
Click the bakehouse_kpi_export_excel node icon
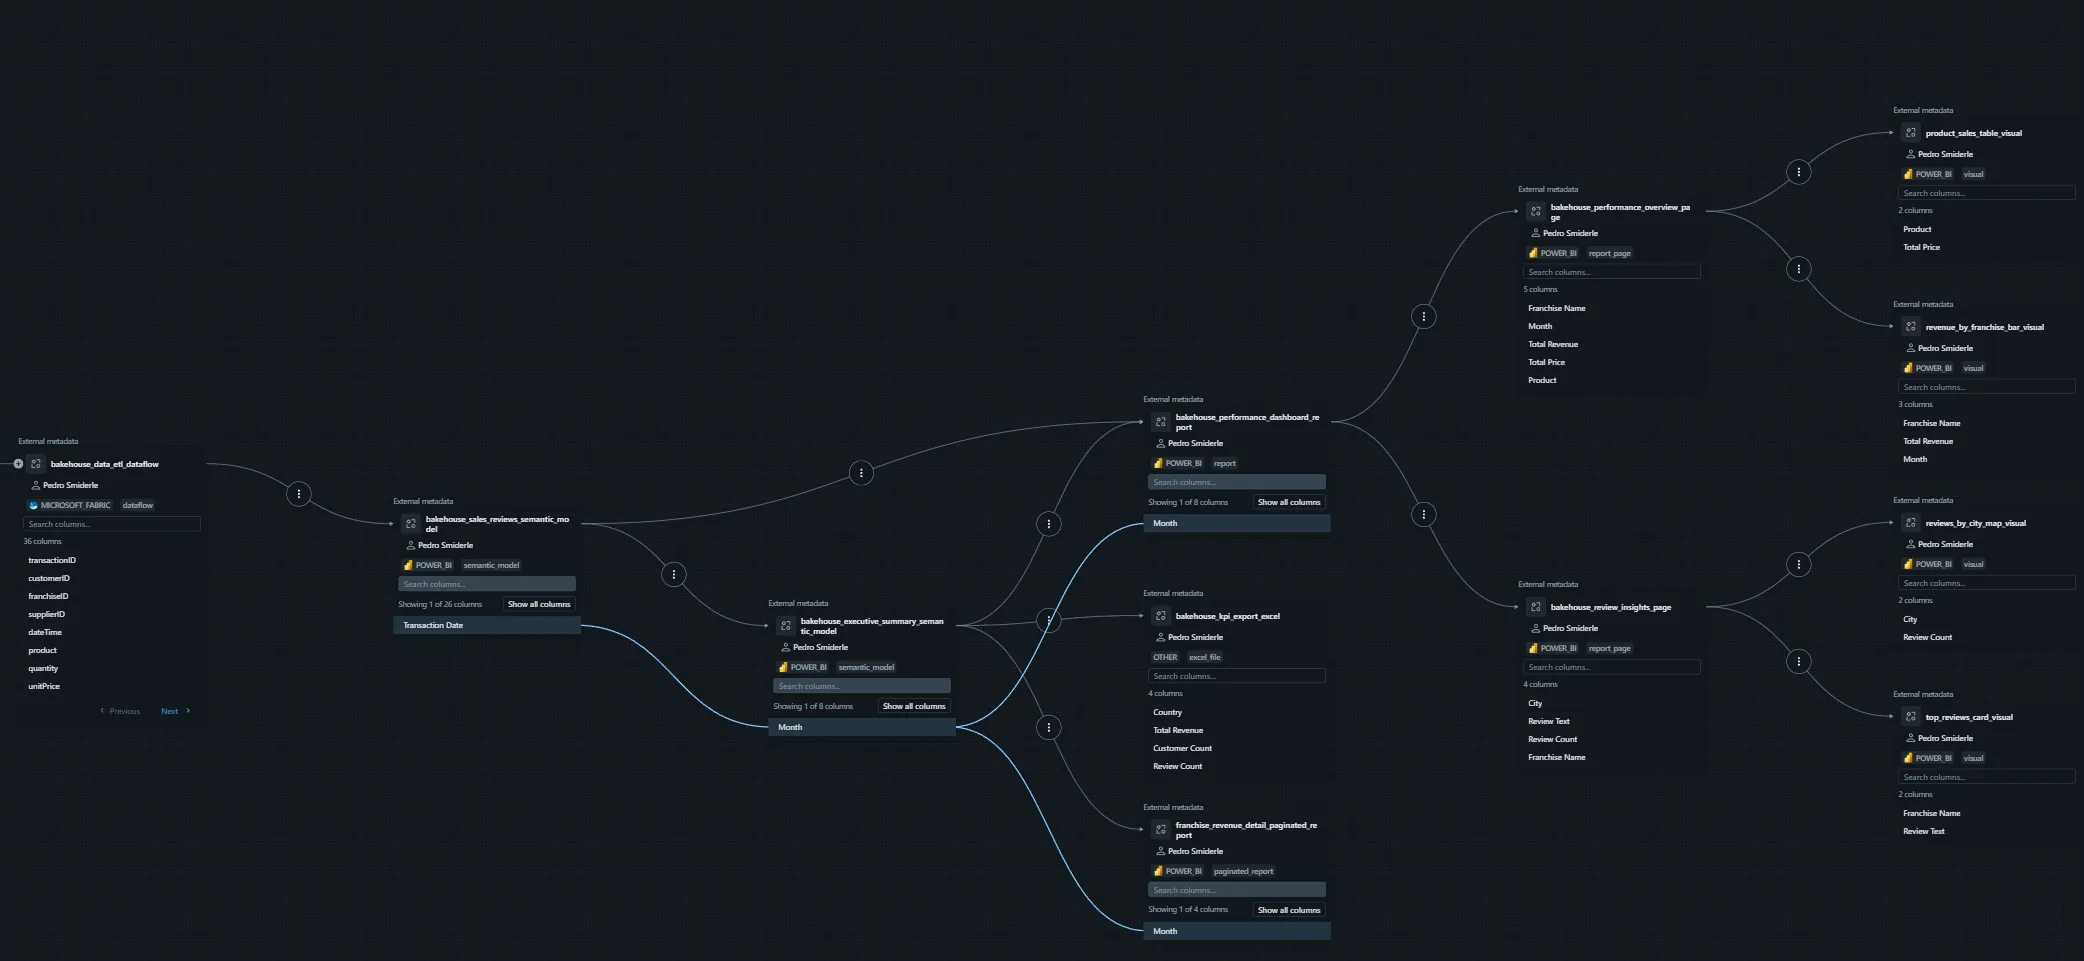[x=1161, y=616]
